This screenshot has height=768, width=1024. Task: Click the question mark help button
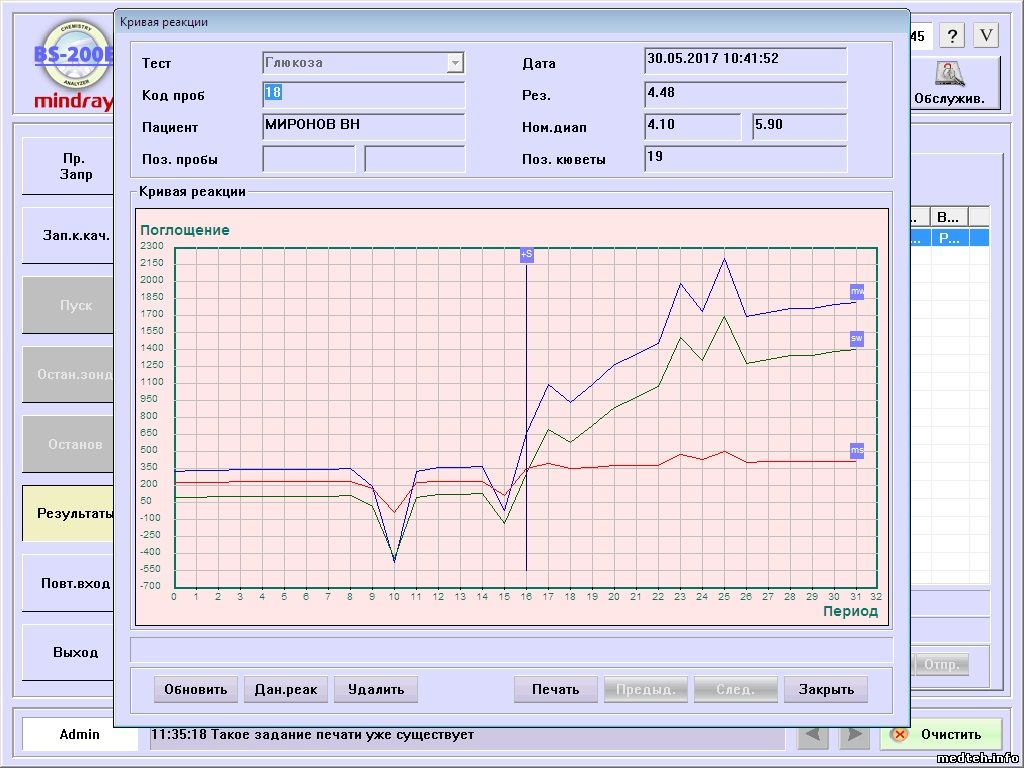951,36
